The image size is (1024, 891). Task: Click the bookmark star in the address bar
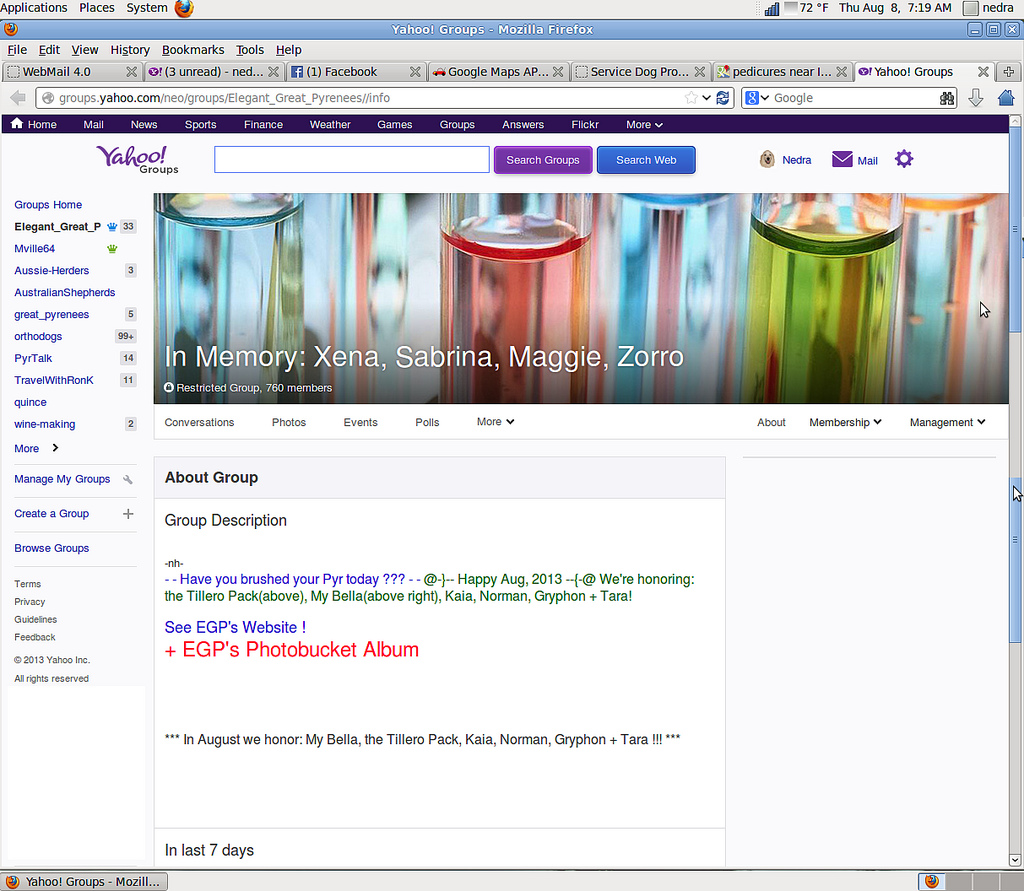tap(689, 97)
